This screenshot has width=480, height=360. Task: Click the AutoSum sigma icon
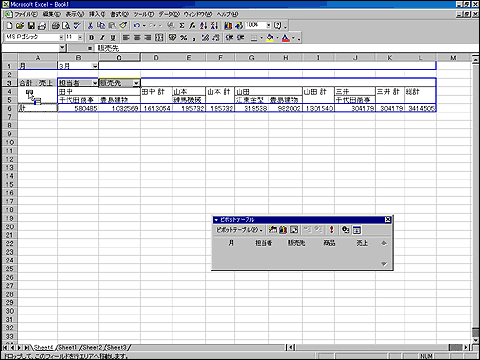[182, 26]
